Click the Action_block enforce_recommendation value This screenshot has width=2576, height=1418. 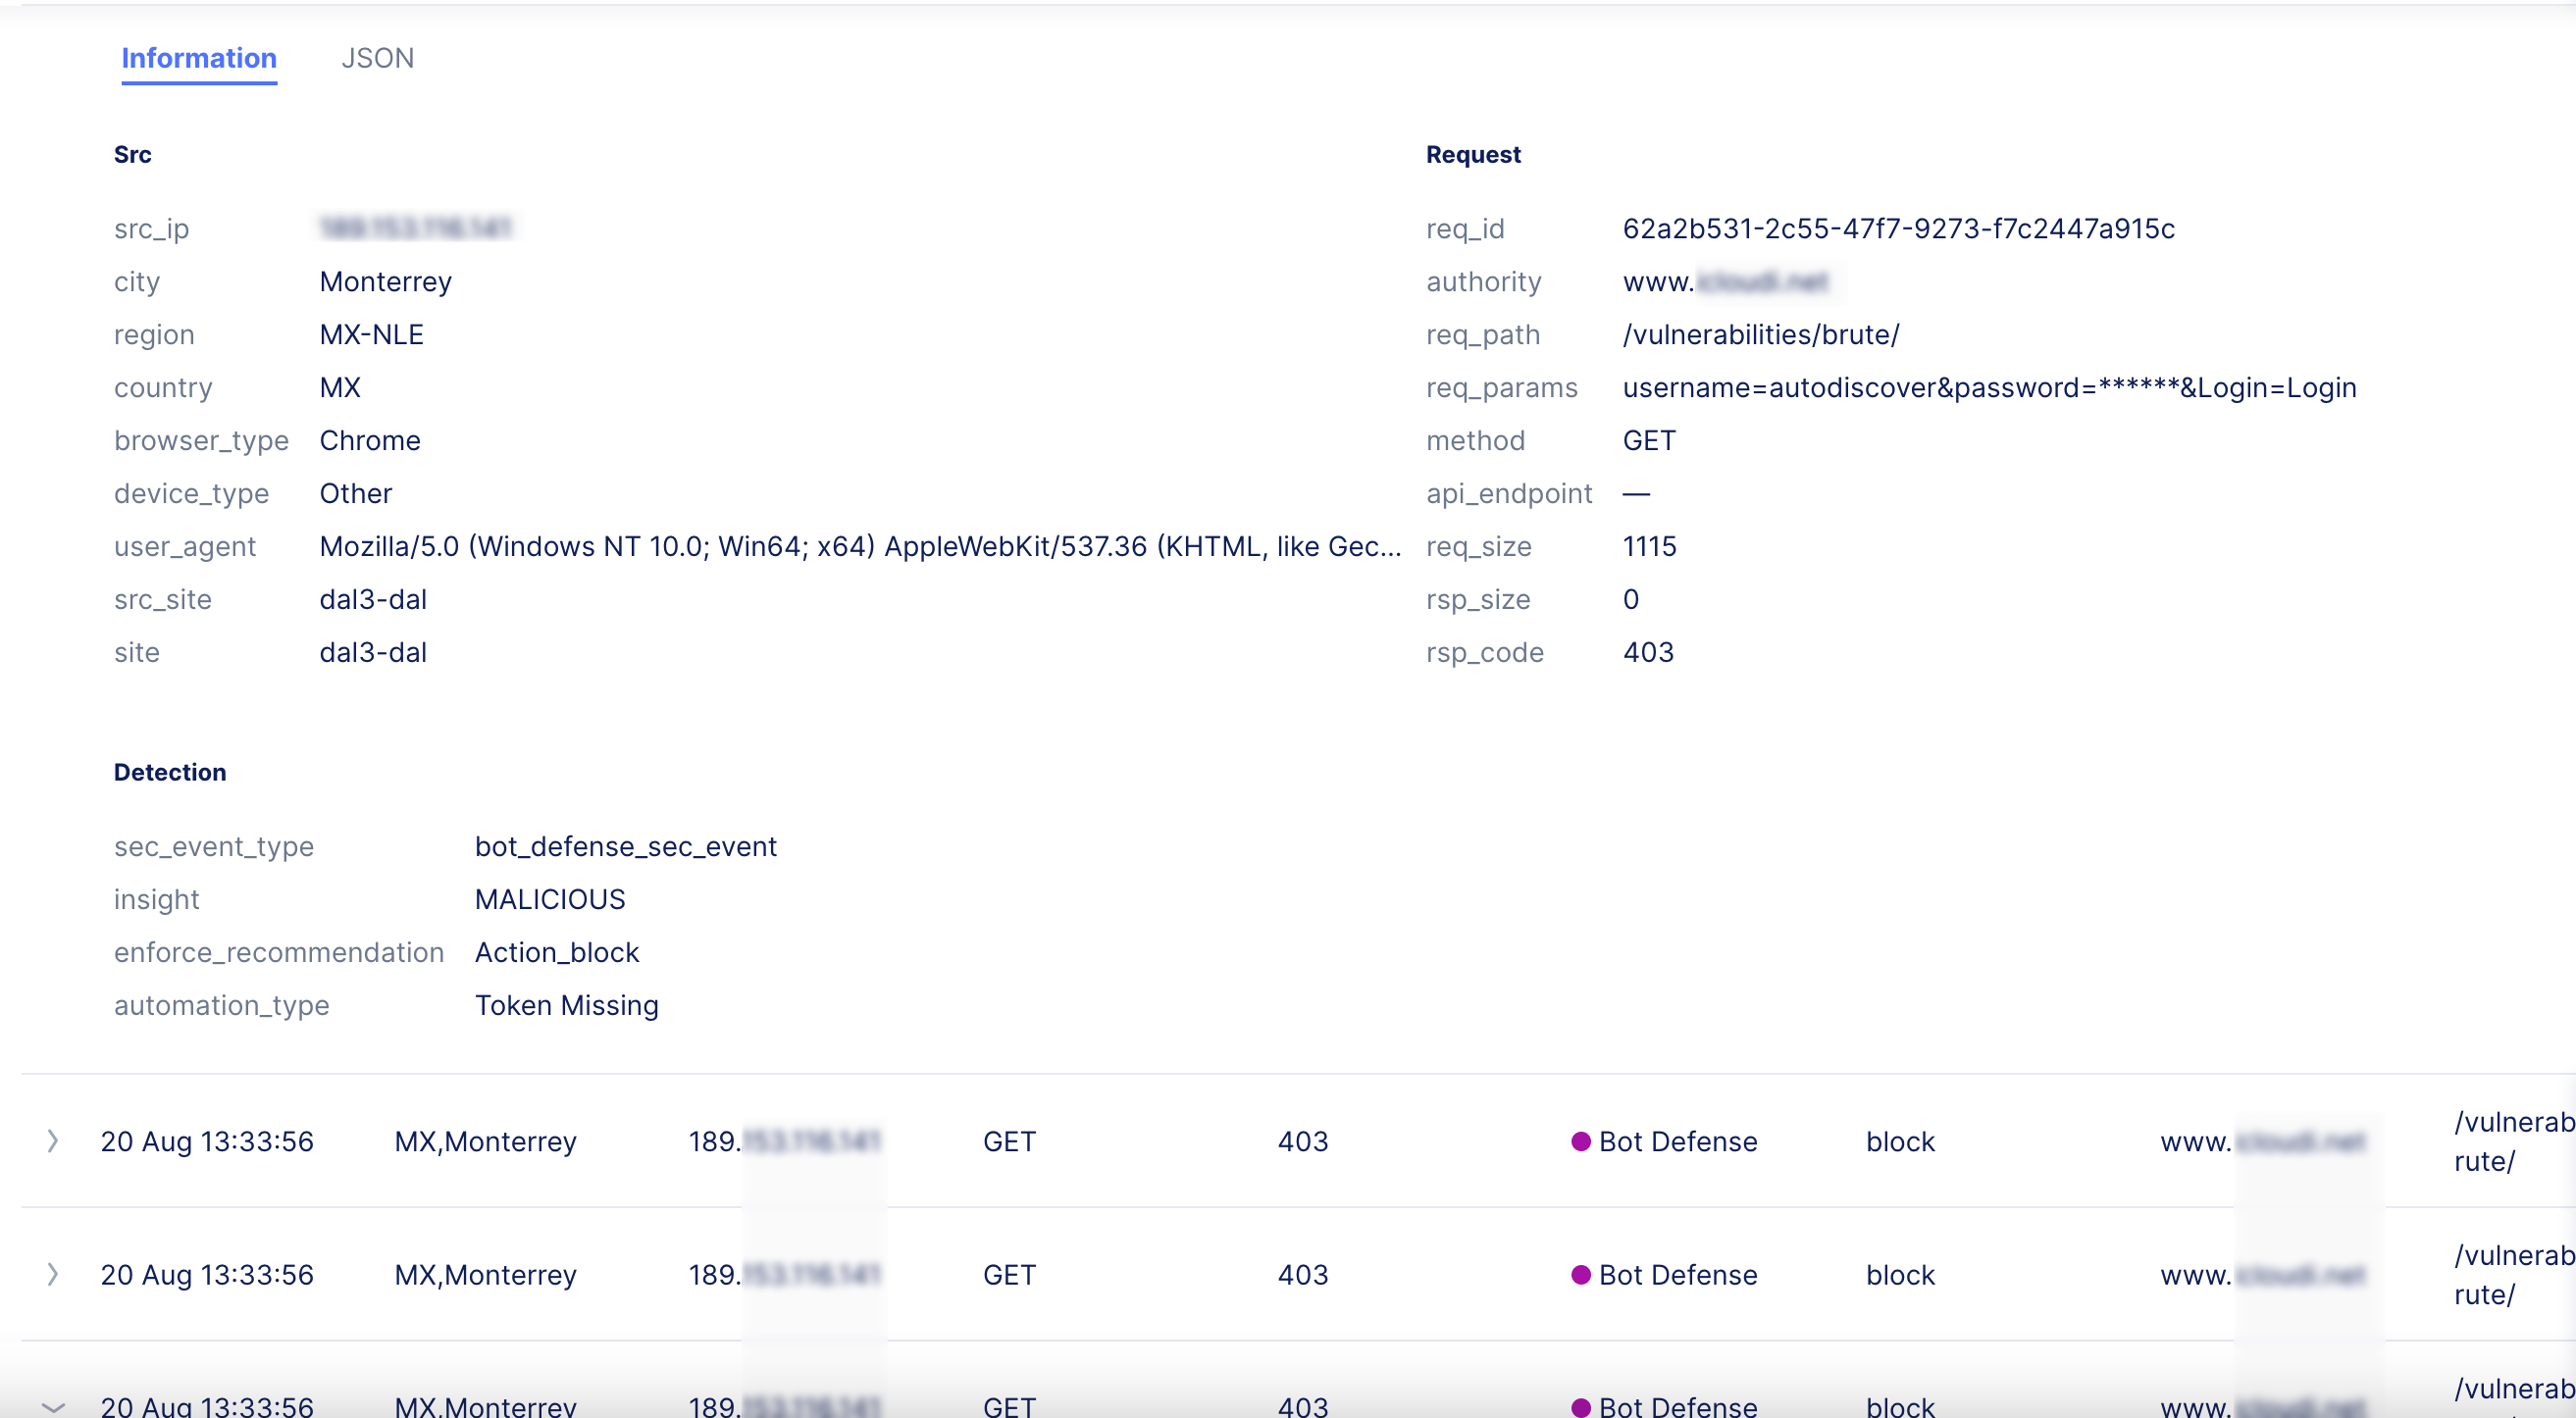(x=556, y=952)
